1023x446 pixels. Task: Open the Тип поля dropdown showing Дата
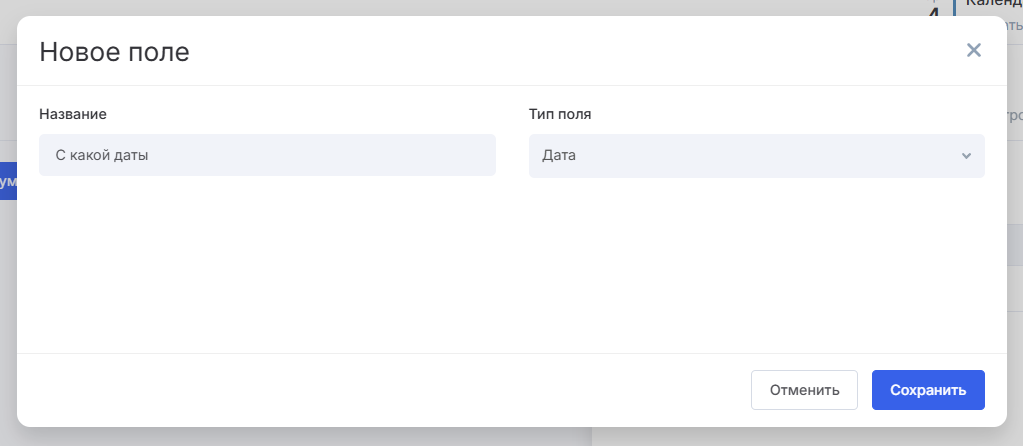click(756, 156)
